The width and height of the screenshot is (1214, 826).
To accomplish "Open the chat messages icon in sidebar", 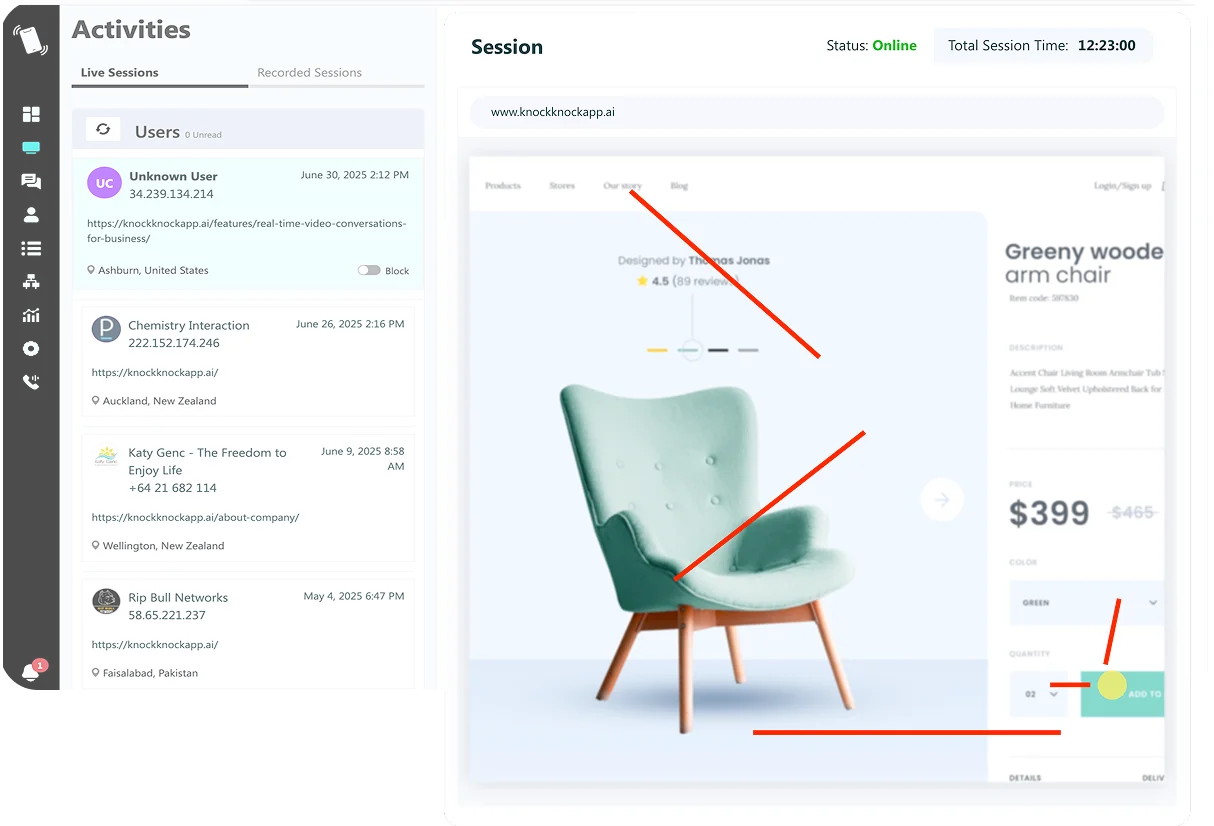I will coord(31,181).
